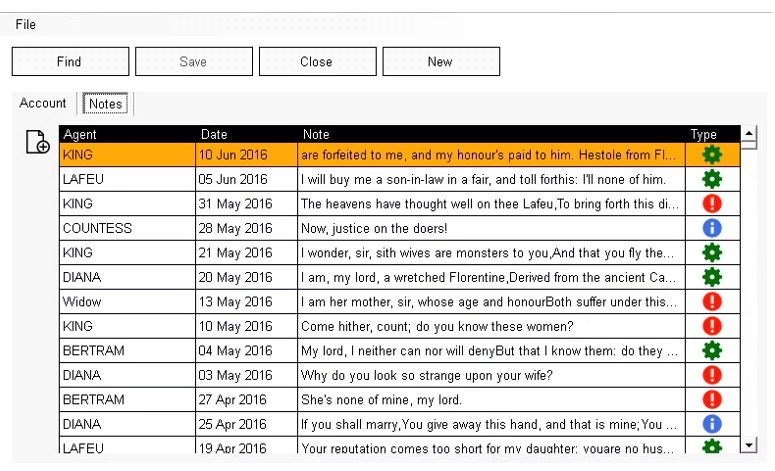
Task: Switch to the Account tab
Action: tap(43, 103)
